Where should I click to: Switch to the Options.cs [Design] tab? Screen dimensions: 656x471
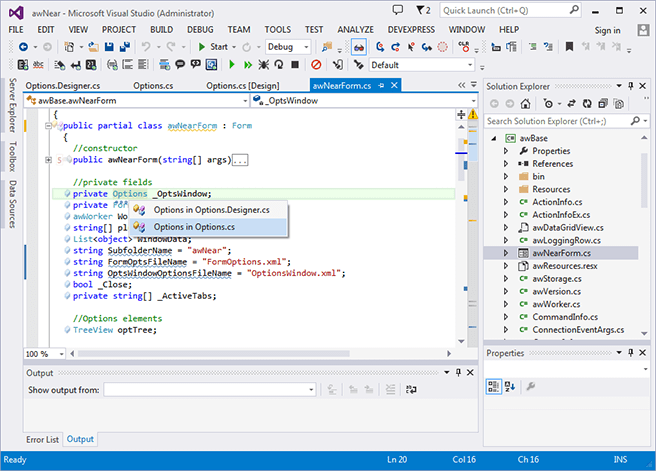[x=242, y=86]
